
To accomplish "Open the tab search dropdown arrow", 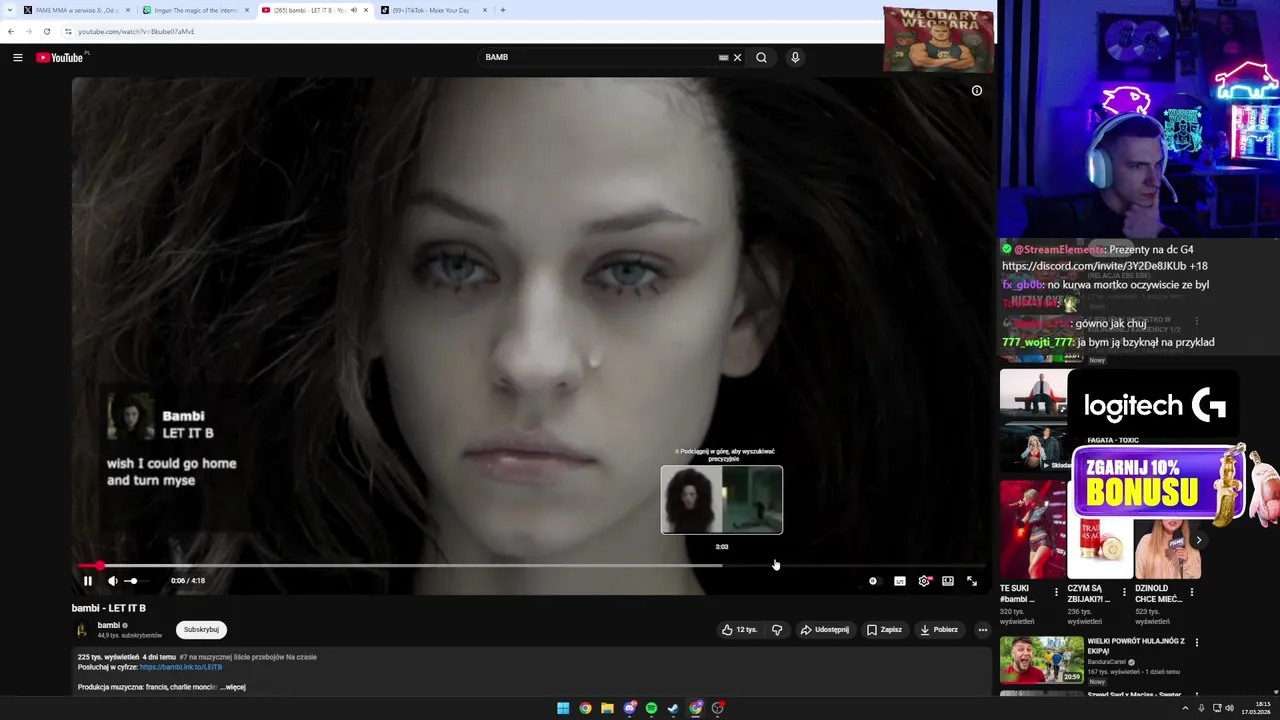I will coord(9,10).
